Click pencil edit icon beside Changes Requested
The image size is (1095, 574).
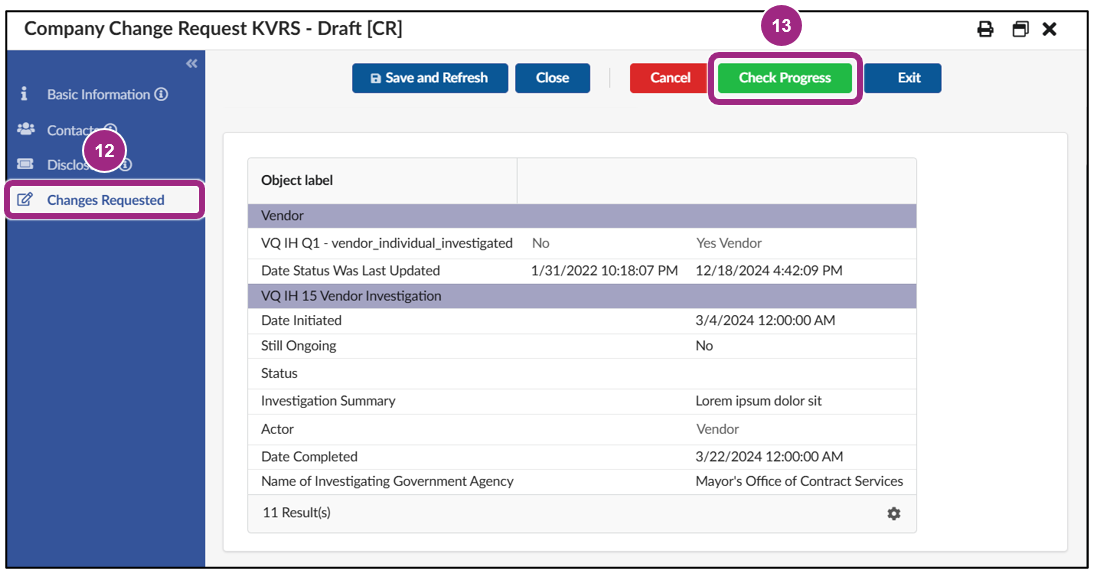coord(26,200)
